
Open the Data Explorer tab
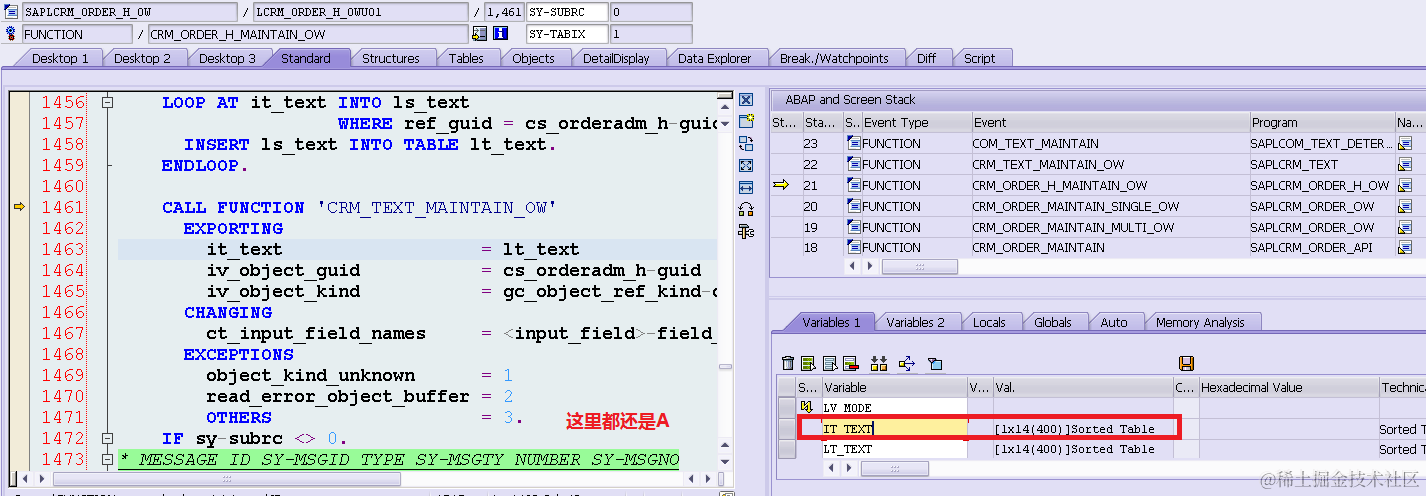[x=714, y=58]
